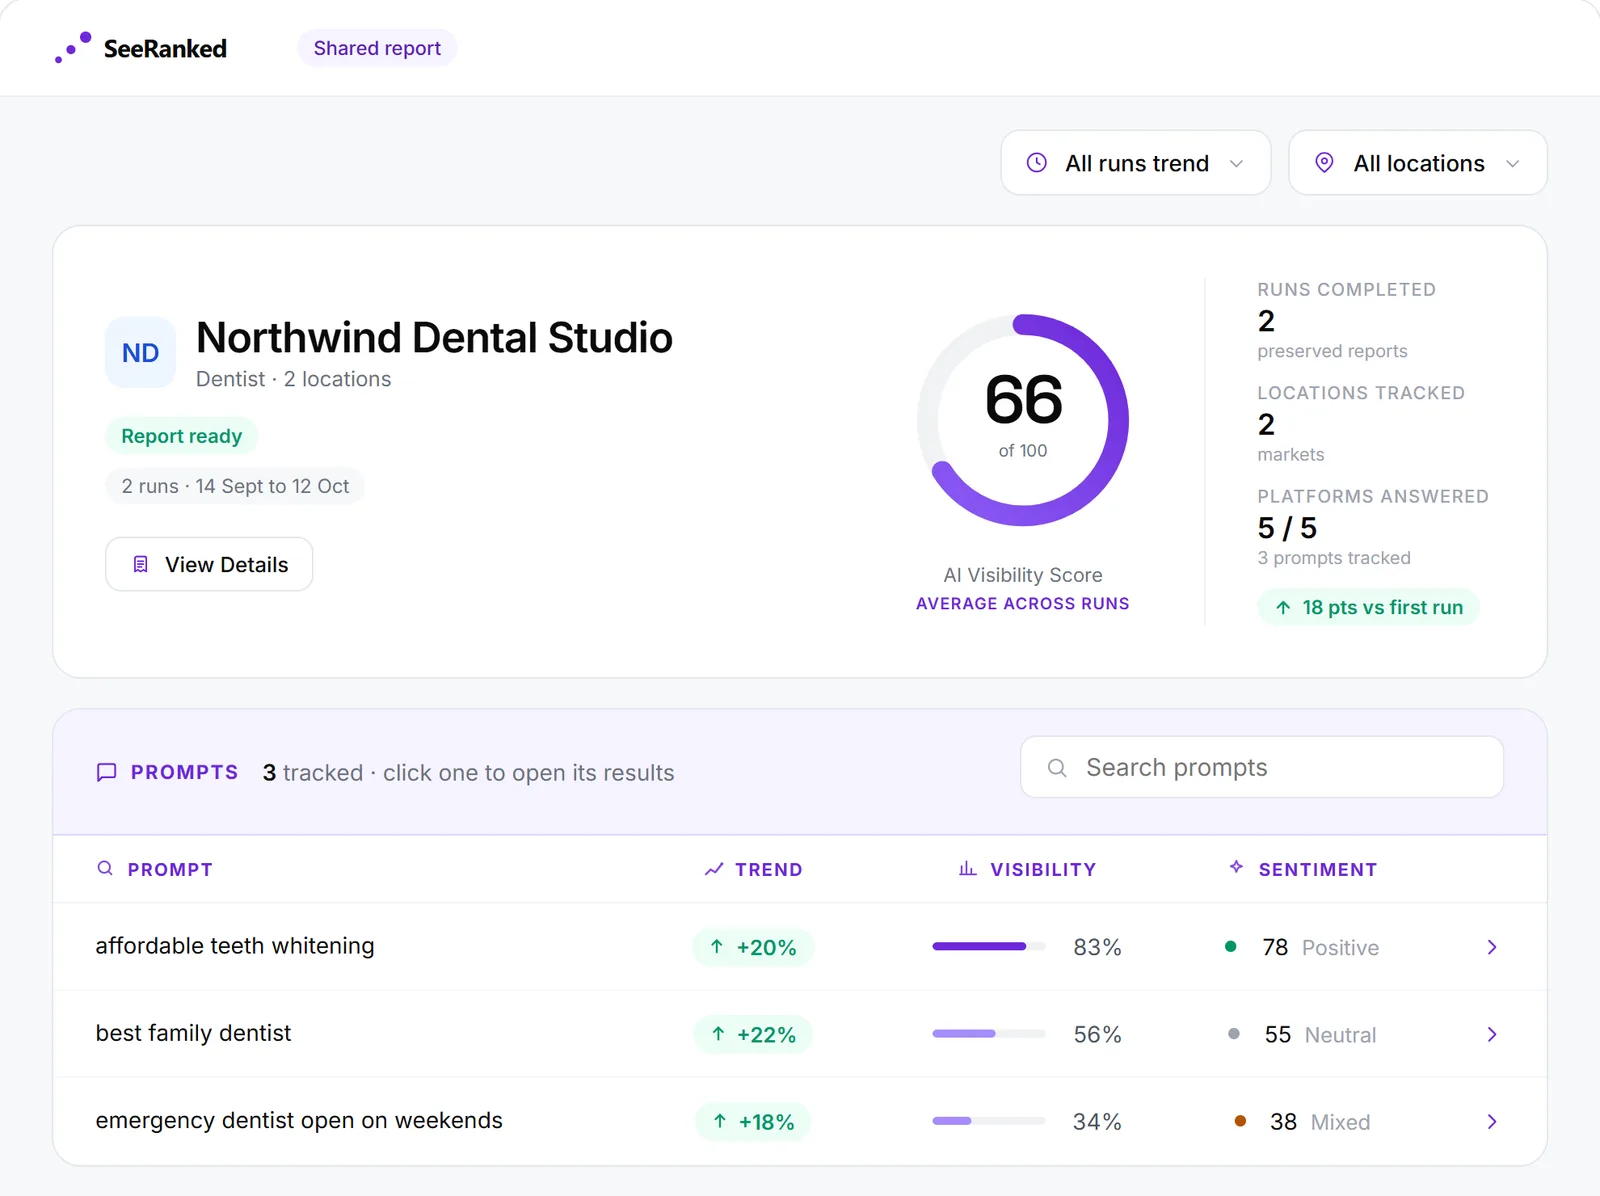Click the SeeRanked brand name

[x=165, y=48]
